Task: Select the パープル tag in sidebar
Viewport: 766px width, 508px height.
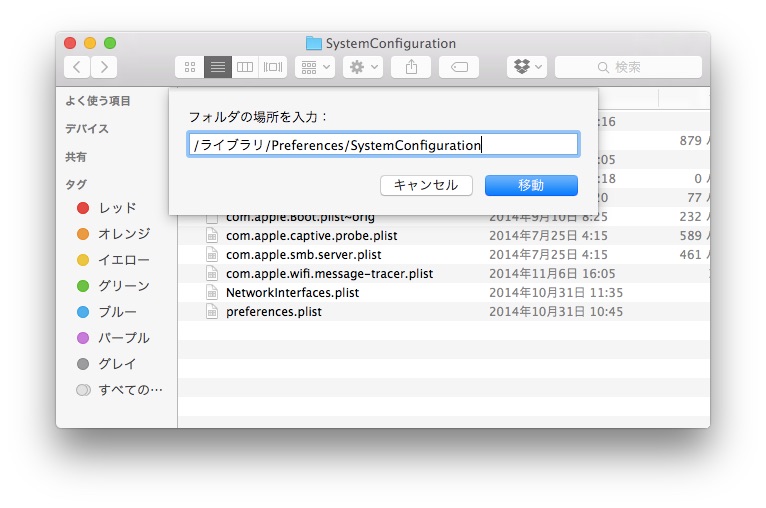Action: [x=113, y=338]
